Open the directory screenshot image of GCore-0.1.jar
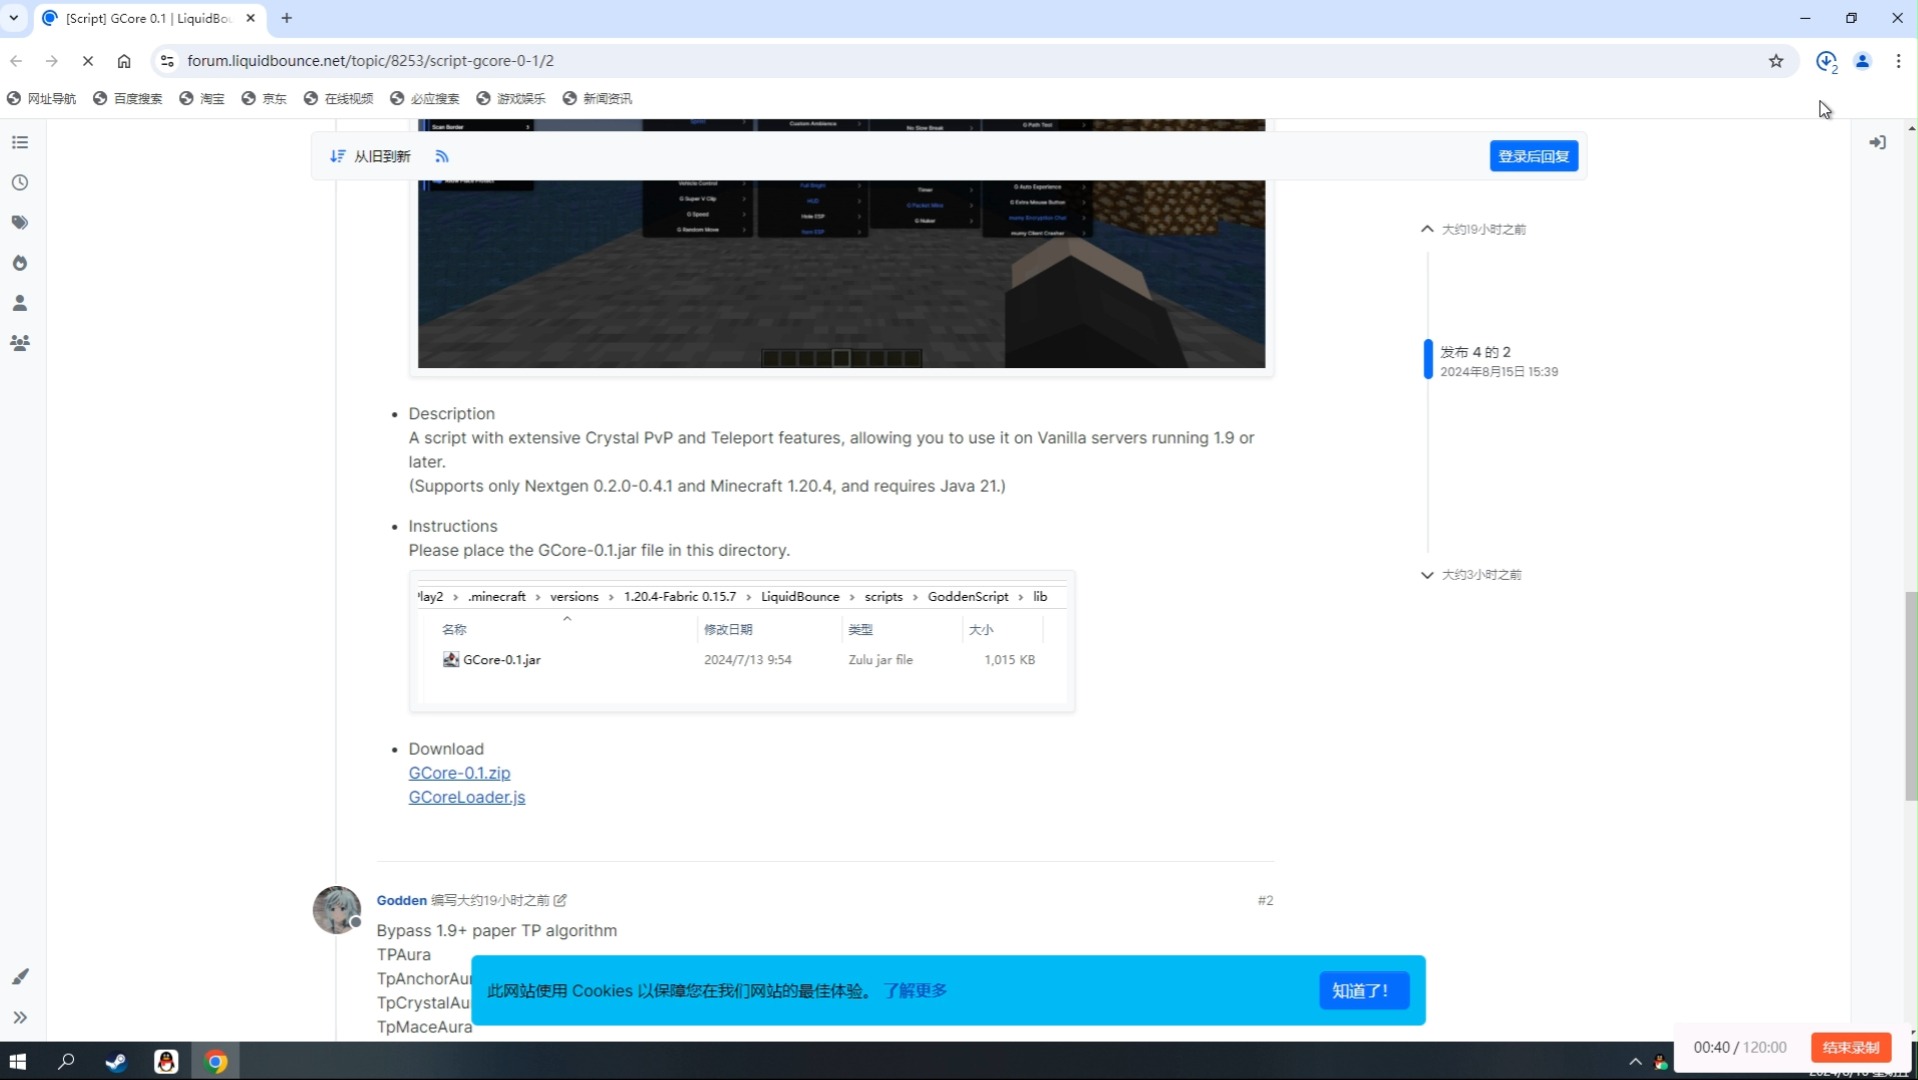The width and height of the screenshot is (1918, 1080). 742,641
